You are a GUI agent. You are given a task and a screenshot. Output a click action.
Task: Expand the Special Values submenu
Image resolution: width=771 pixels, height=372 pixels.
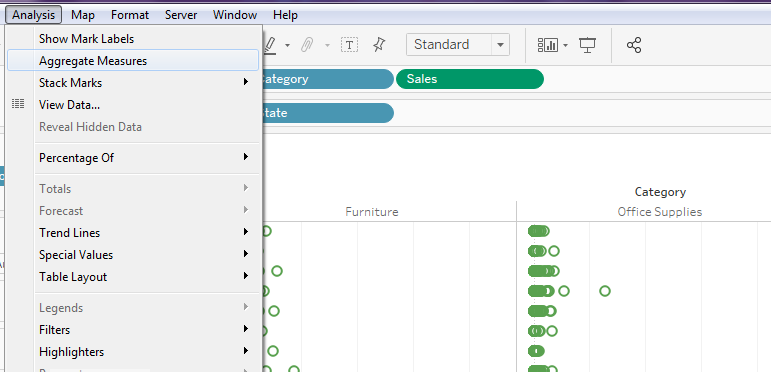[133, 255]
